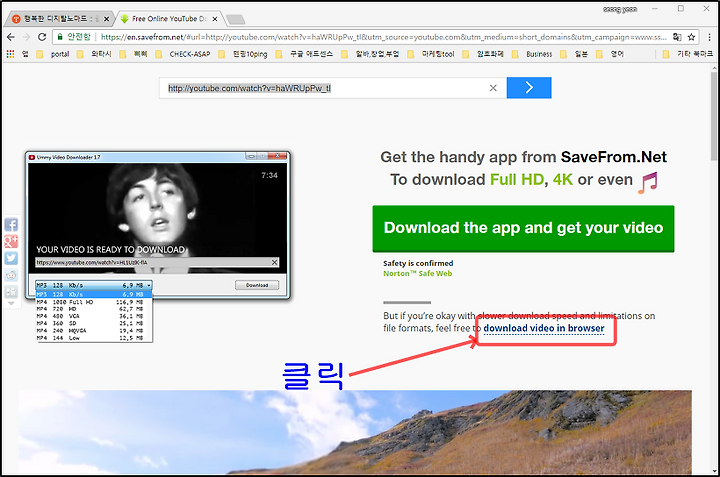Expand more share options arrow
Screen dimensions: 720x477
[x=11, y=303]
